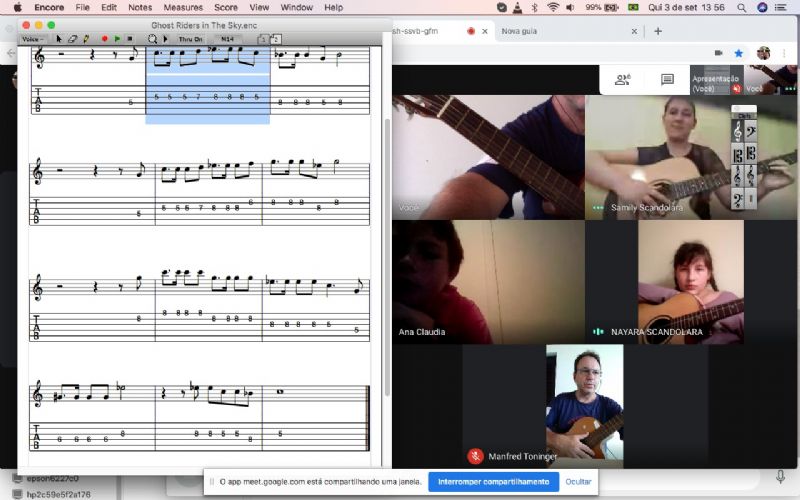This screenshot has height=500, width=800.
Task: Open a new browser tab with plus
Action: (x=658, y=31)
